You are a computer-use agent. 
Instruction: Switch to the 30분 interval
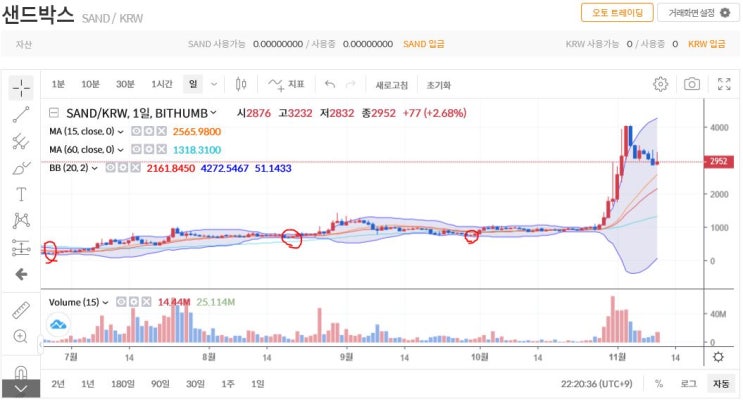(125, 84)
